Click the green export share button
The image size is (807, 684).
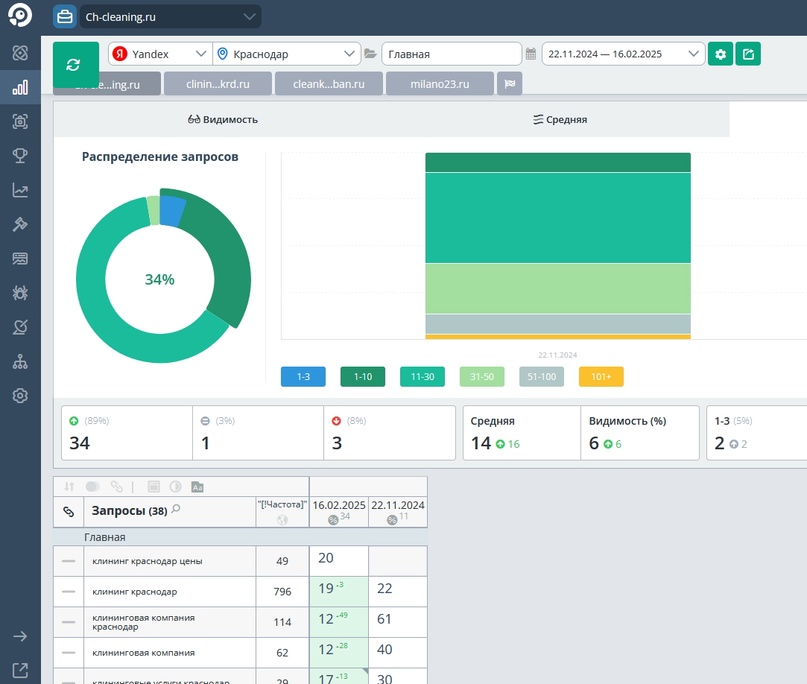[x=748, y=54]
